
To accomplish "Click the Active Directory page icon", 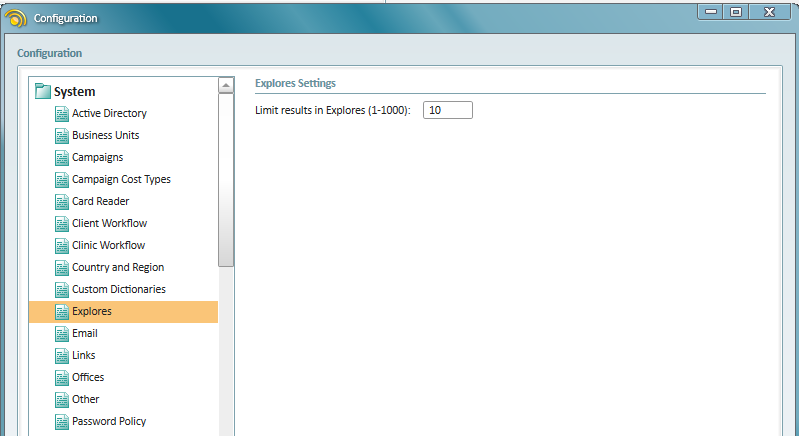I will pos(62,114).
